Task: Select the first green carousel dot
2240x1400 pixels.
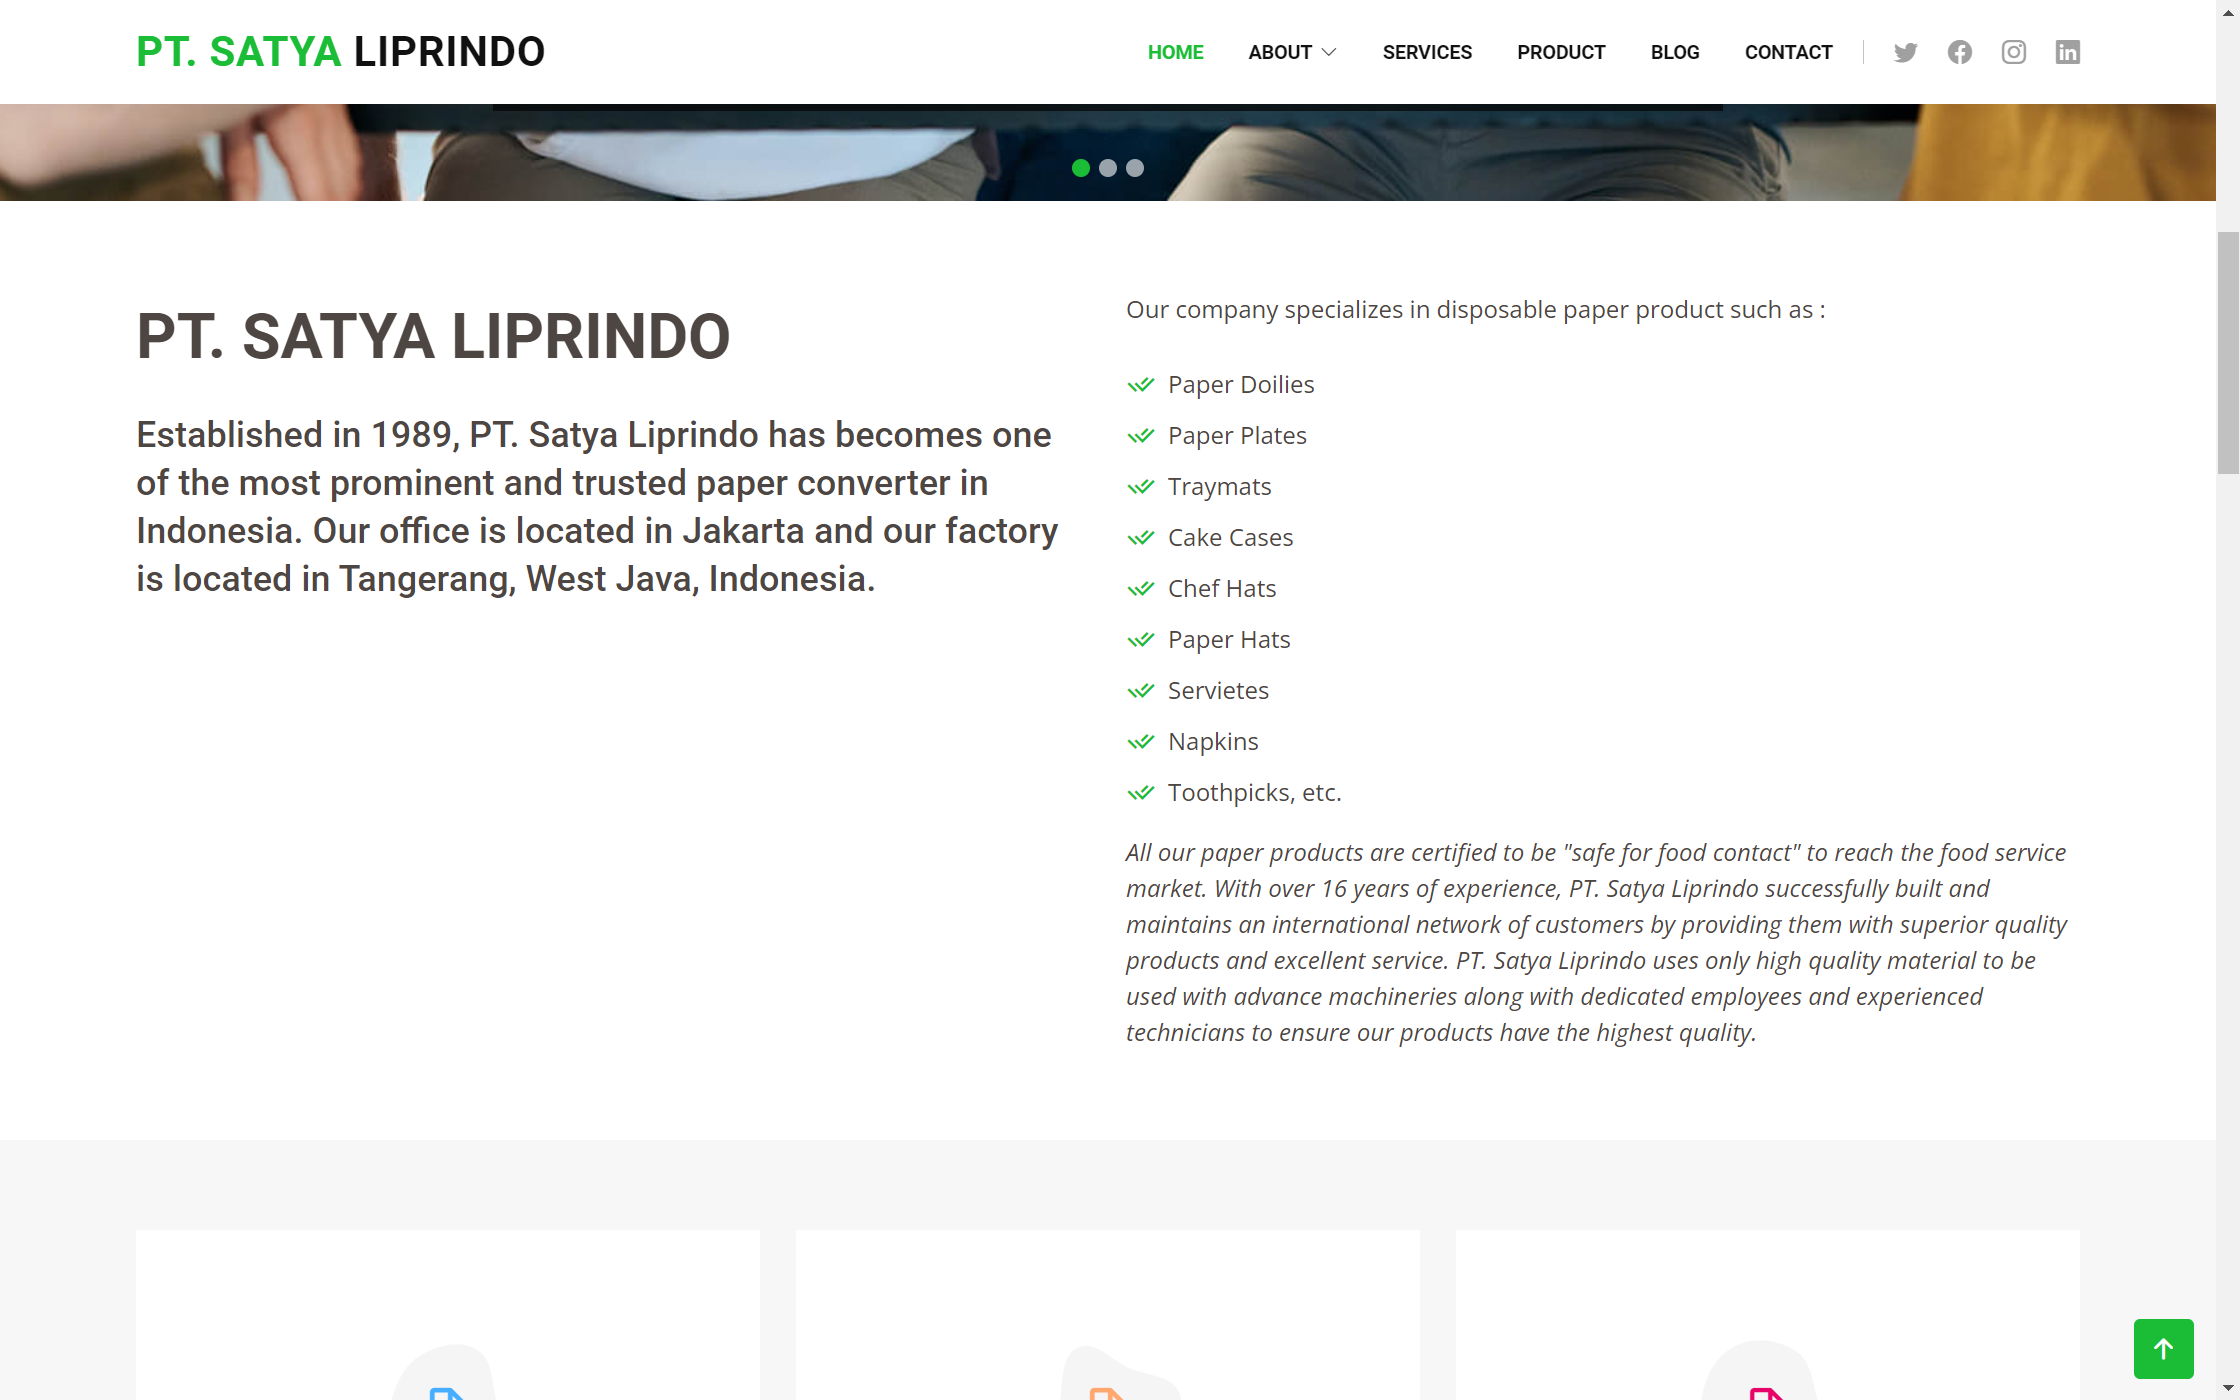Action: [1080, 168]
